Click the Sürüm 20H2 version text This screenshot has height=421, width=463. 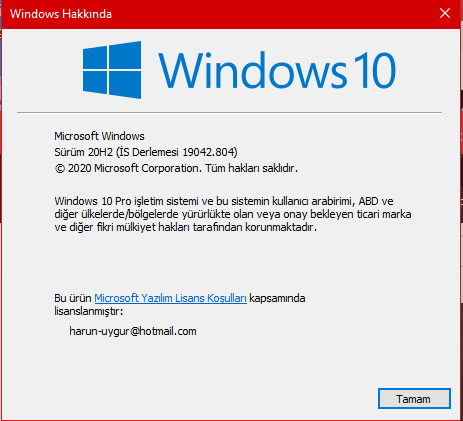click(84, 152)
